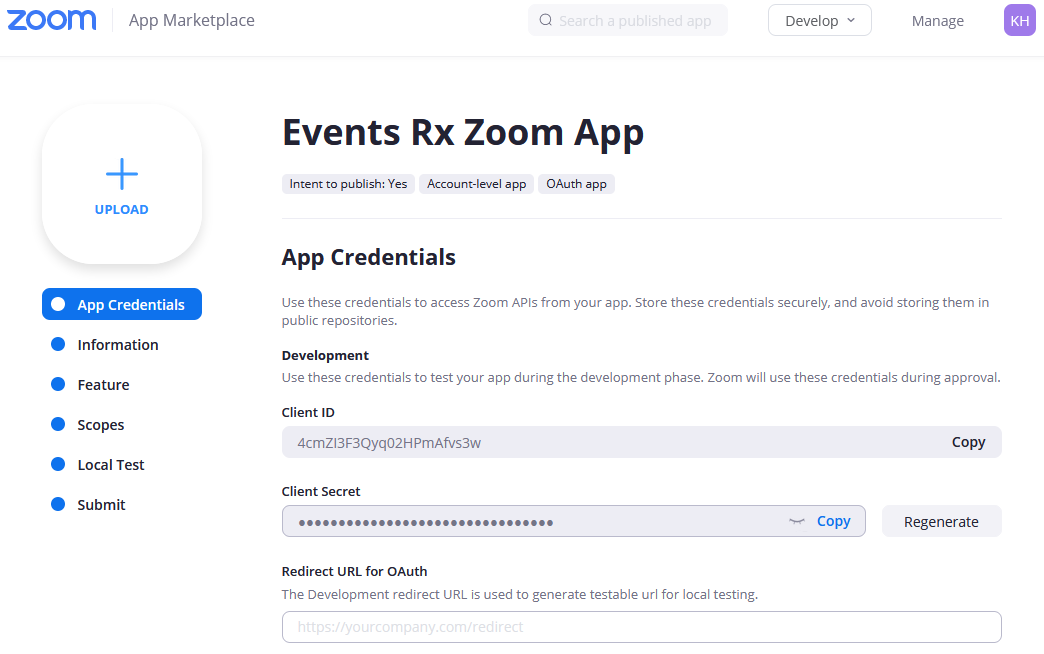This screenshot has width=1044, height=654.
Task: Click the Submit step circle
Action: [58, 505]
